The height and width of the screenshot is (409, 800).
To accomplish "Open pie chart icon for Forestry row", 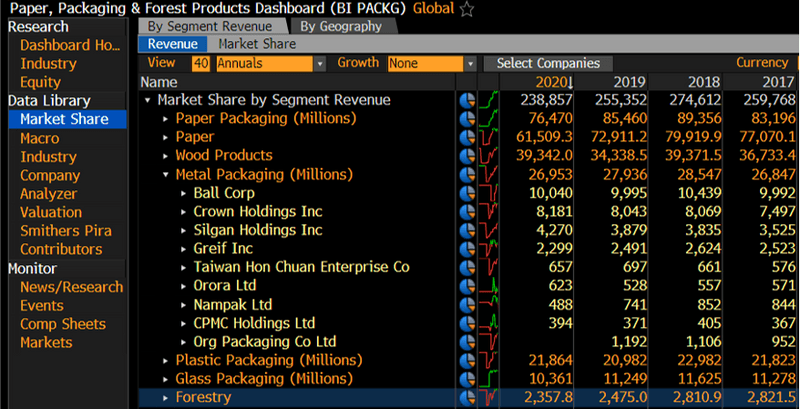I will tap(467, 398).
